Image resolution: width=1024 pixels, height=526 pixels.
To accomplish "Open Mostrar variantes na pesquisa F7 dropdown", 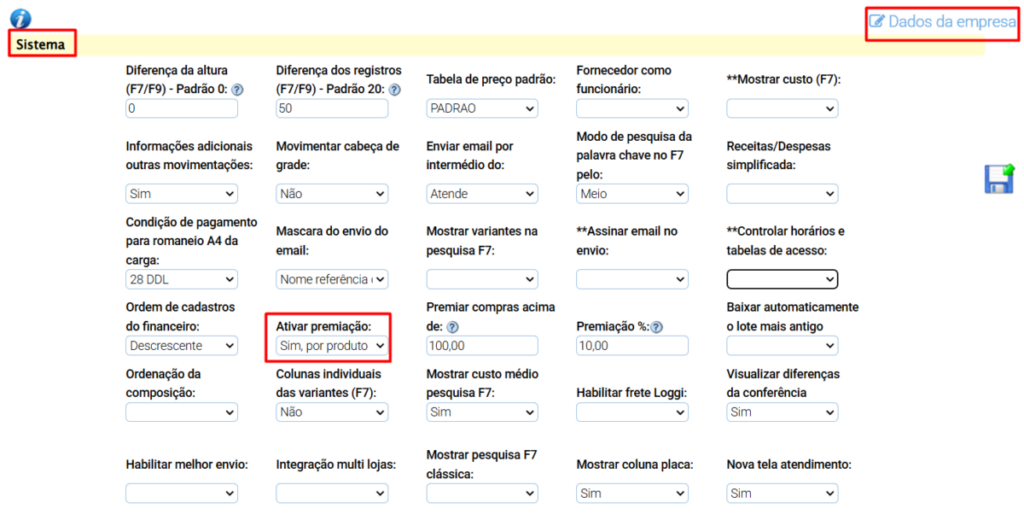I will (x=482, y=280).
